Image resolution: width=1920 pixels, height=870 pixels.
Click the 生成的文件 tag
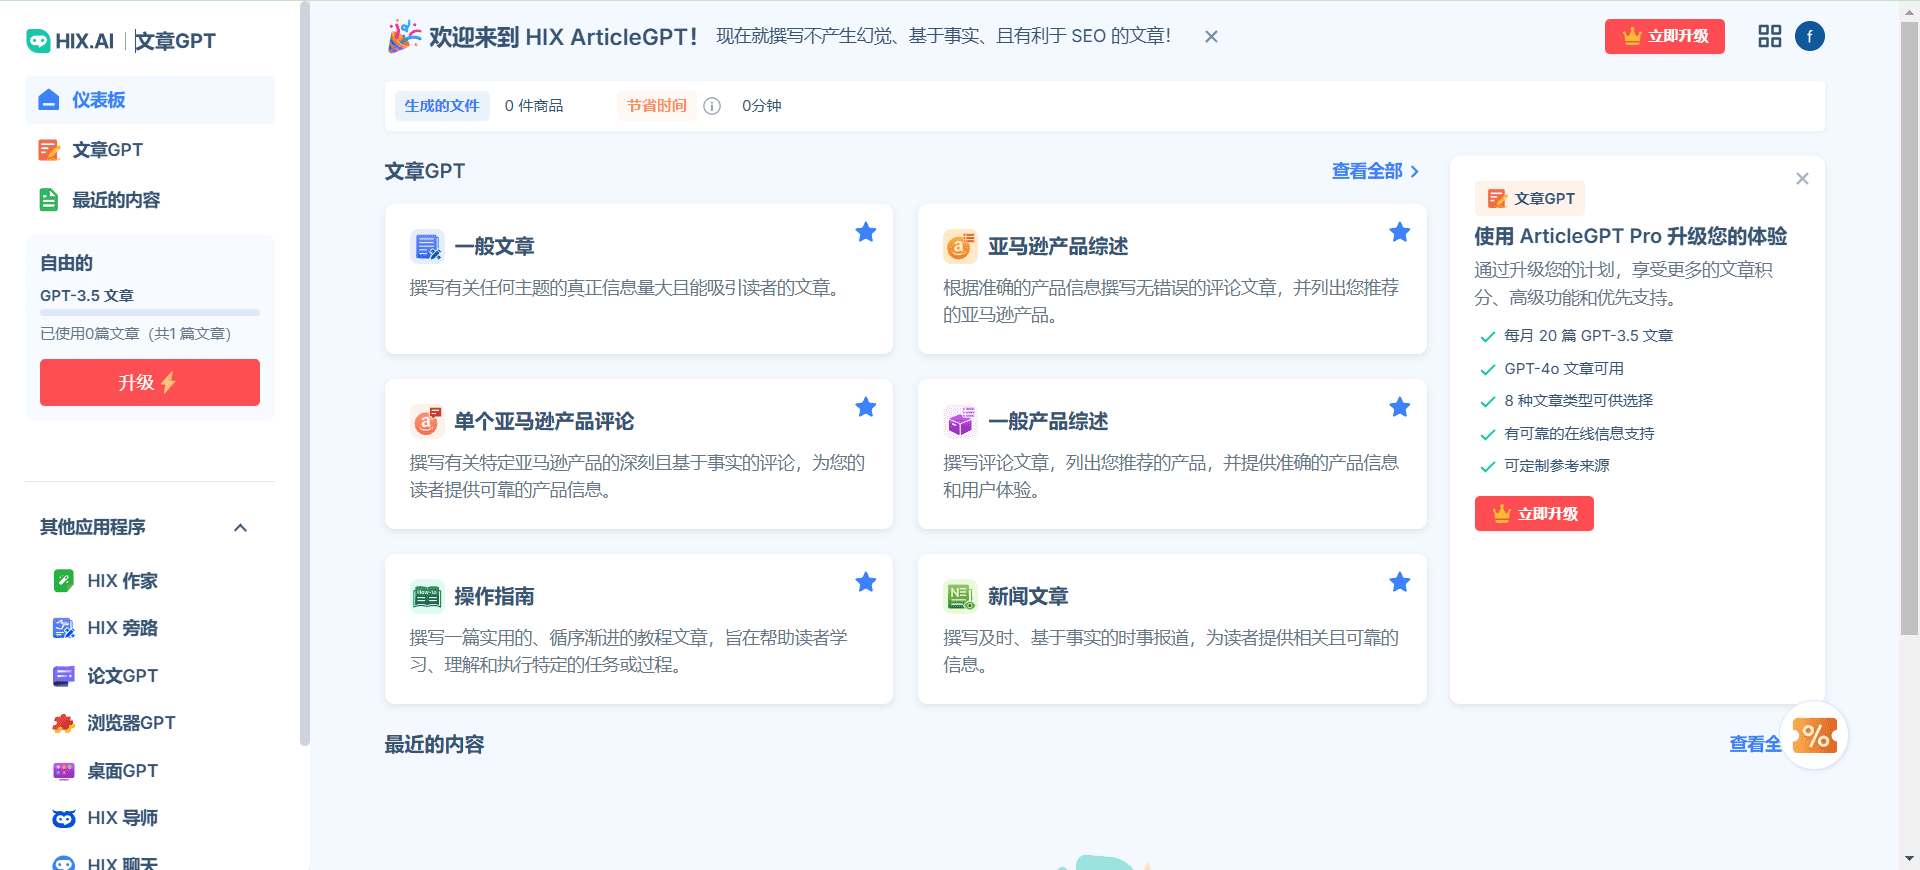point(442,106)
